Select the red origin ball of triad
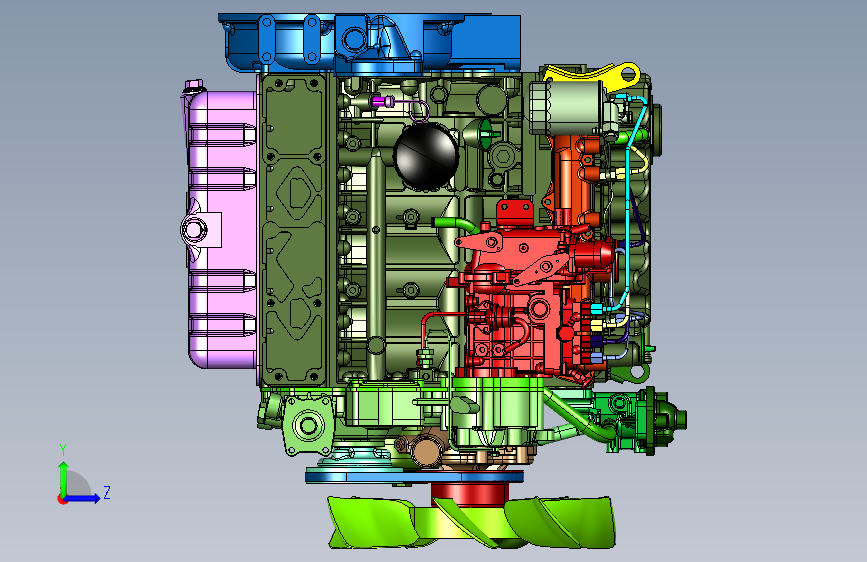Viewport: 867px width, 562px height. point(62,499)
